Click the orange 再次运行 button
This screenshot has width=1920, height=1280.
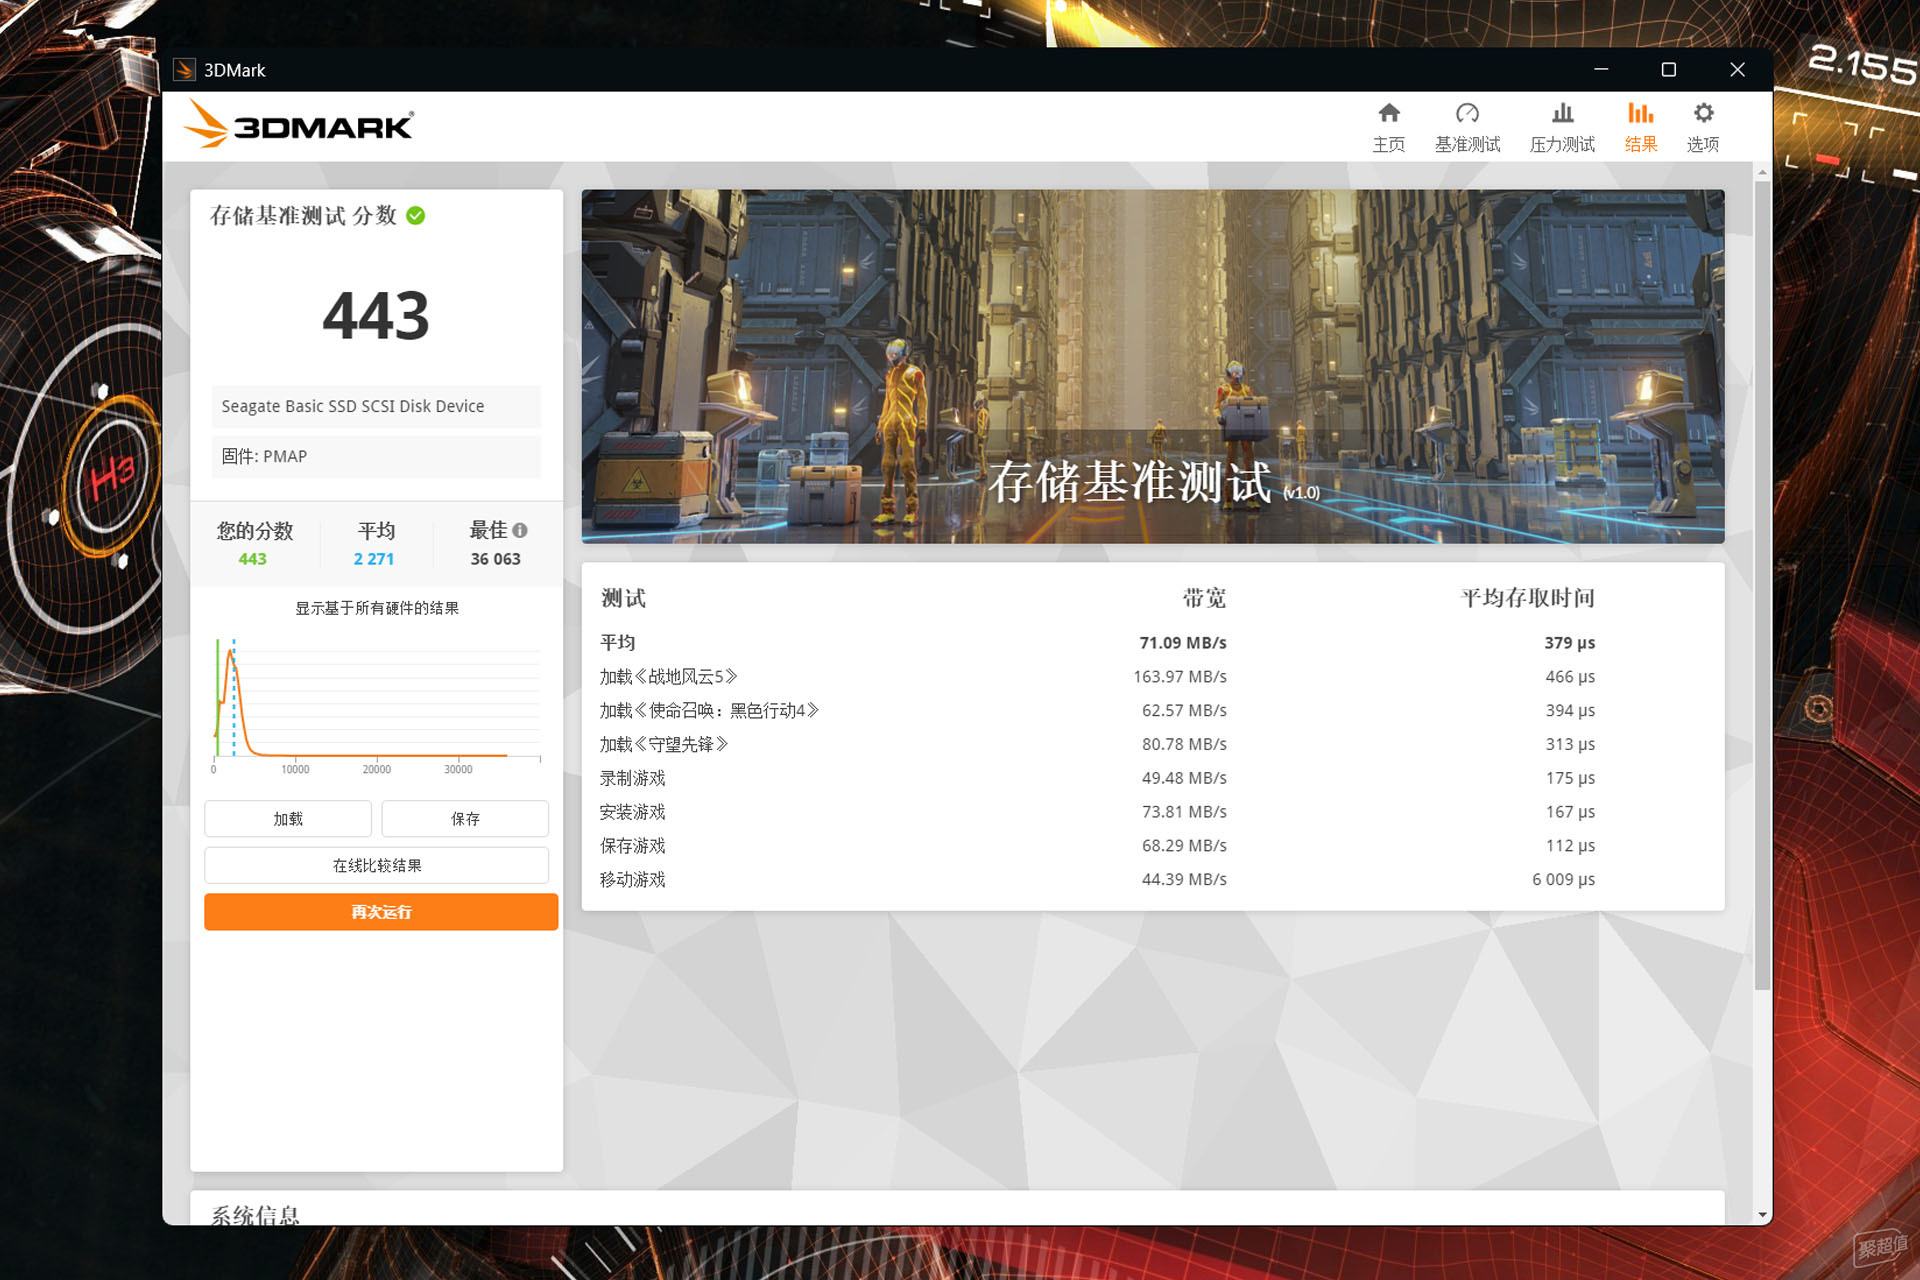click(x=381, y=912)
